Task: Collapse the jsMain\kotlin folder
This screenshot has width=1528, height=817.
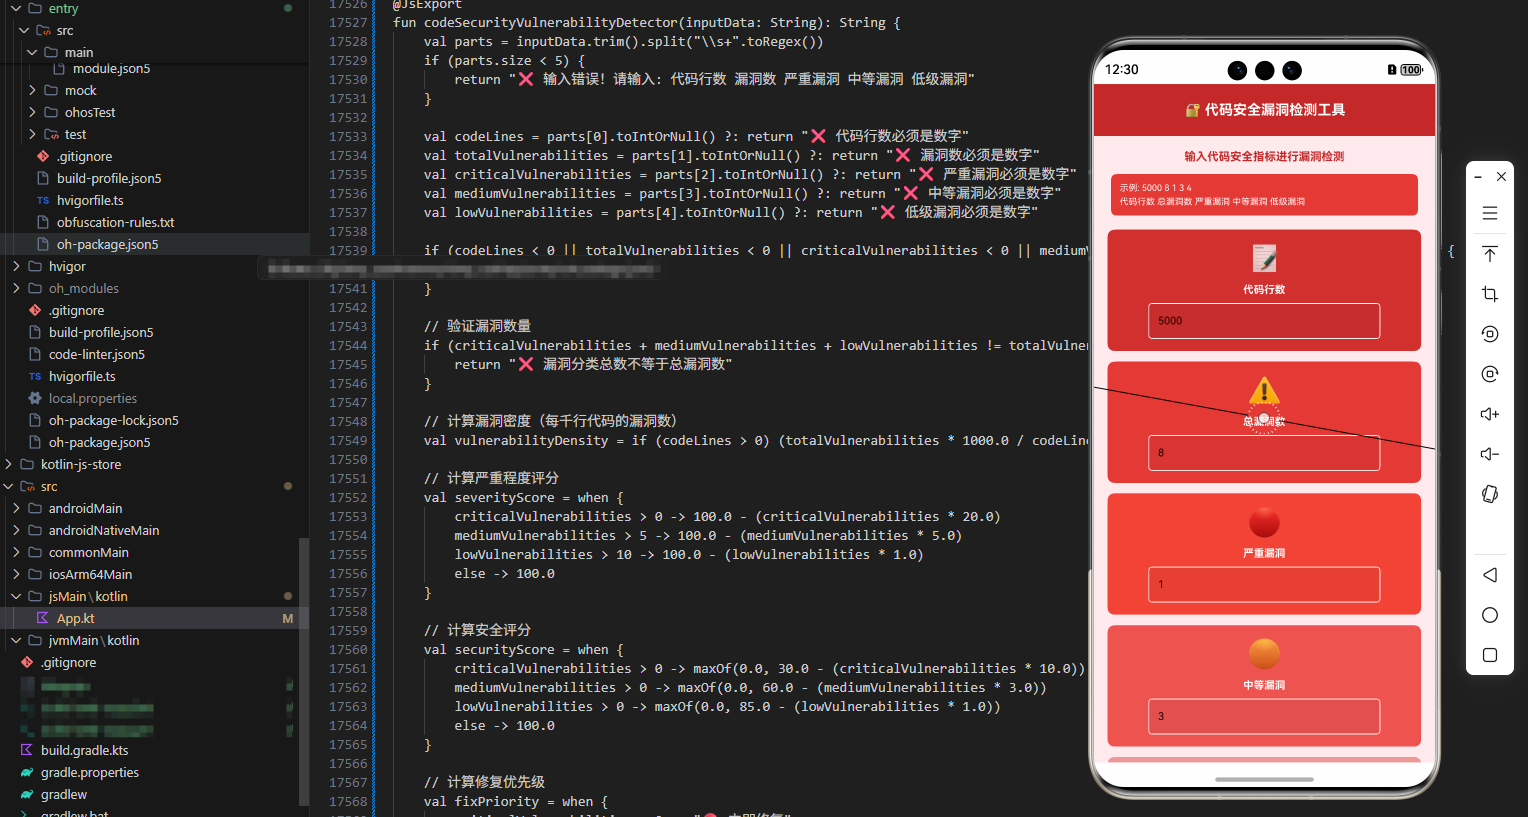Action: click(x=16, y=596)
